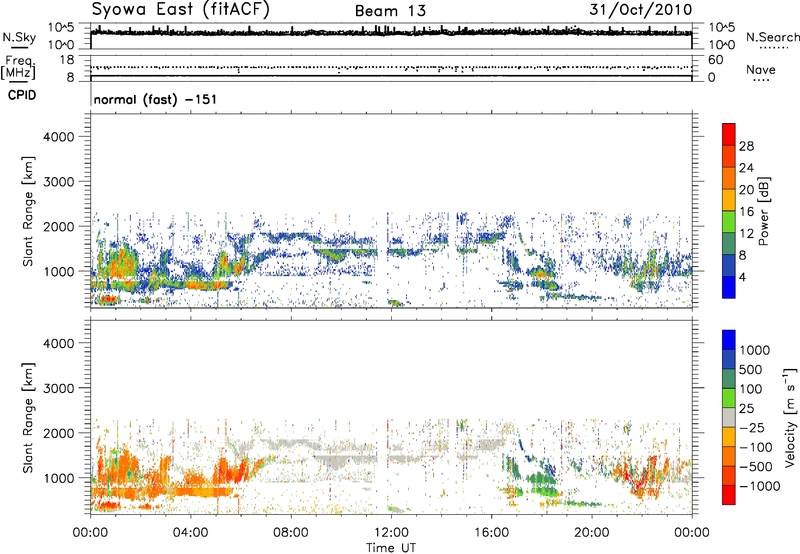Viewport: 800px width, 554px height.
Task: Click the "Nave" legend label
Action: point(761,69)
